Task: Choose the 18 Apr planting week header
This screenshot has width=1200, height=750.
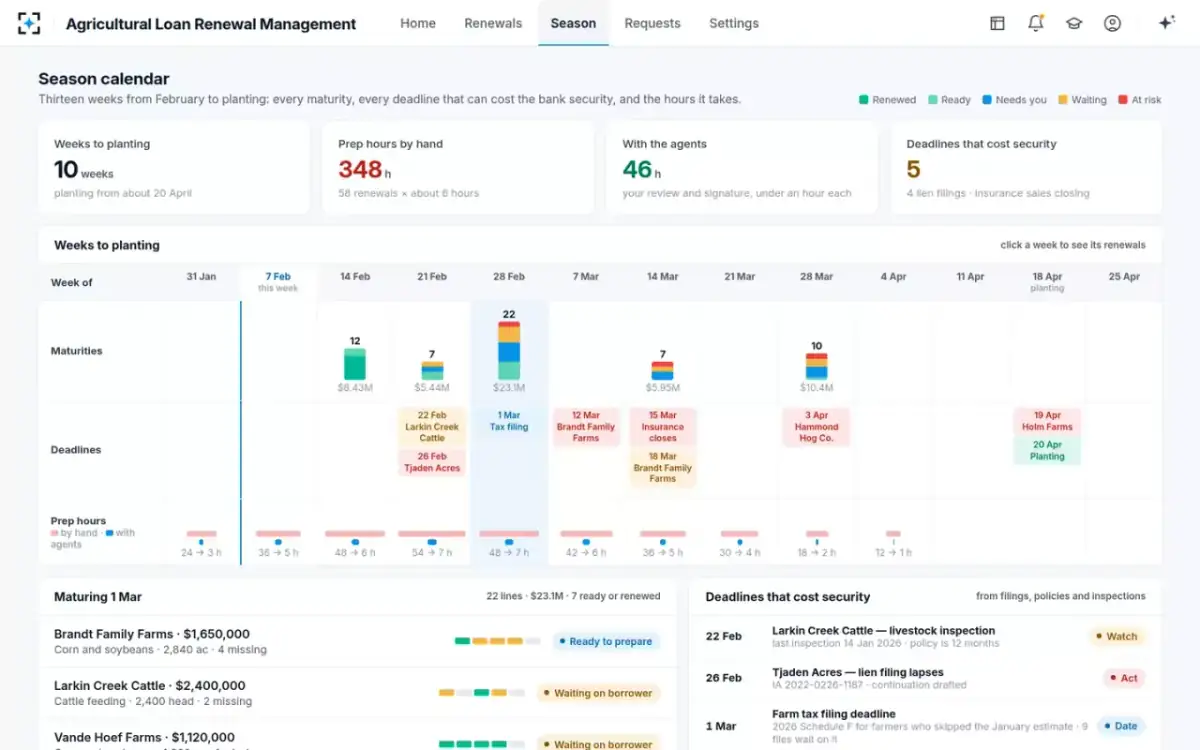Action: pos(1047,282)
